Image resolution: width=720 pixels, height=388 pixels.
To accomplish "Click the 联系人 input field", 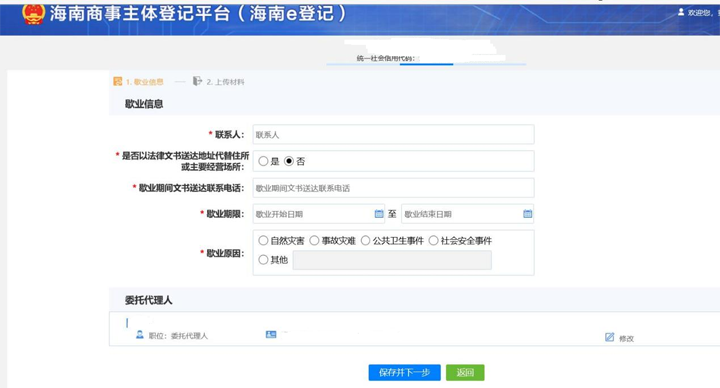I will click(x=394, y=135).
